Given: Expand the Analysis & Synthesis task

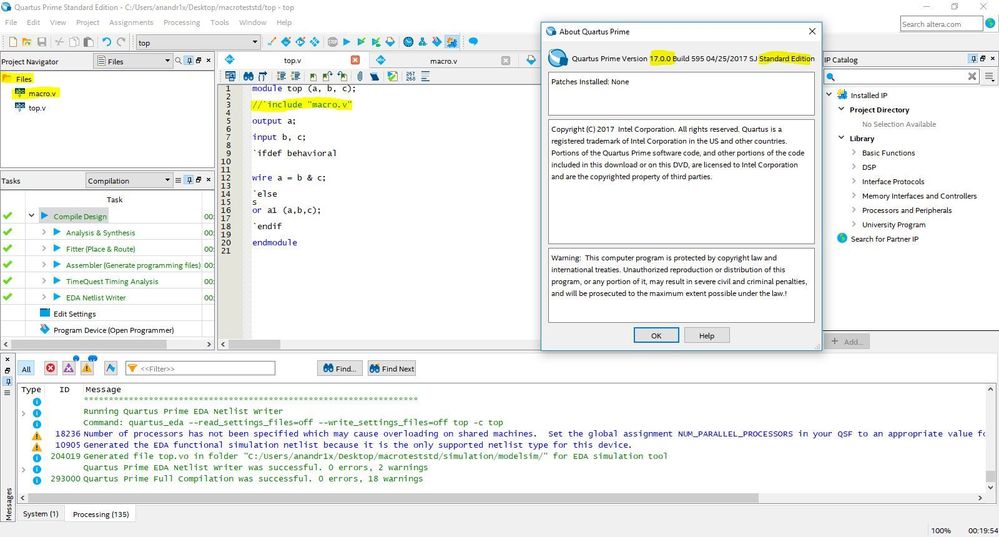Looking at the screenshot, I should [44, 233].
